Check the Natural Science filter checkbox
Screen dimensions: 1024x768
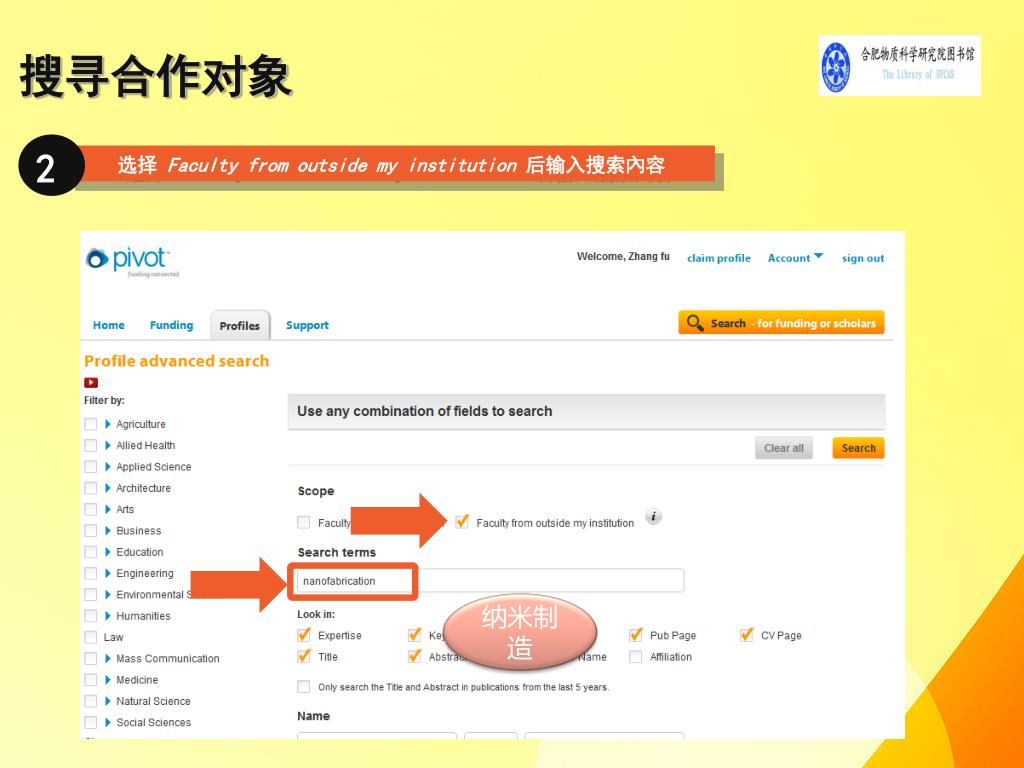tap(91, 701)
